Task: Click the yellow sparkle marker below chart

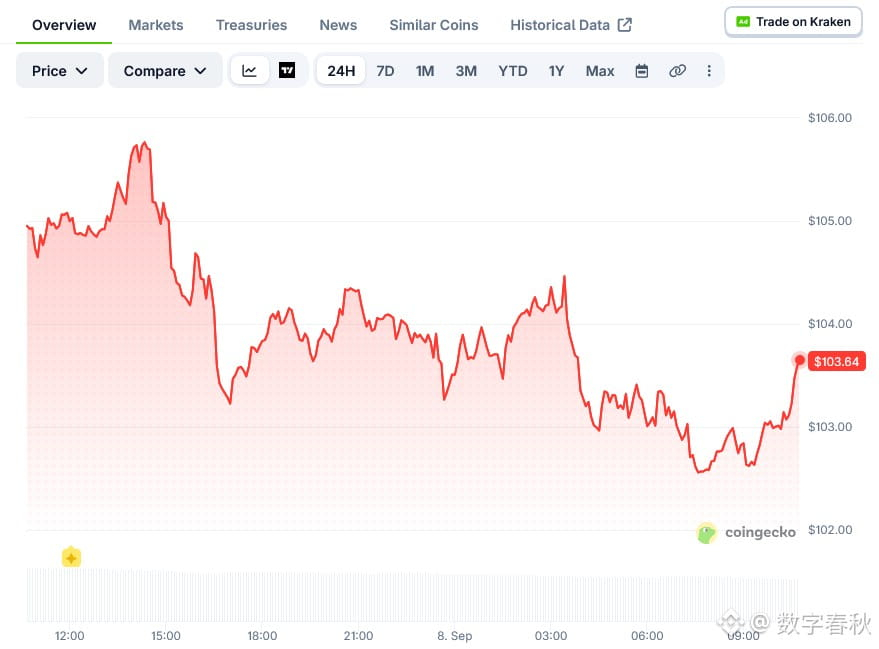Action: tap(71, 557)
